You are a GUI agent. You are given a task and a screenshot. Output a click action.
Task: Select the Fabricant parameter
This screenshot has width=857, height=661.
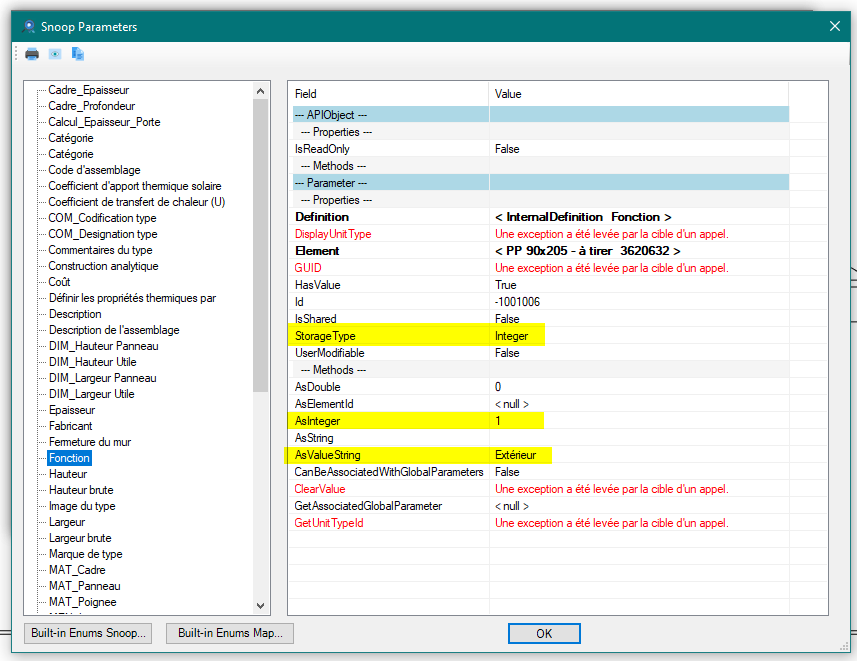click(x=70, y=425)
